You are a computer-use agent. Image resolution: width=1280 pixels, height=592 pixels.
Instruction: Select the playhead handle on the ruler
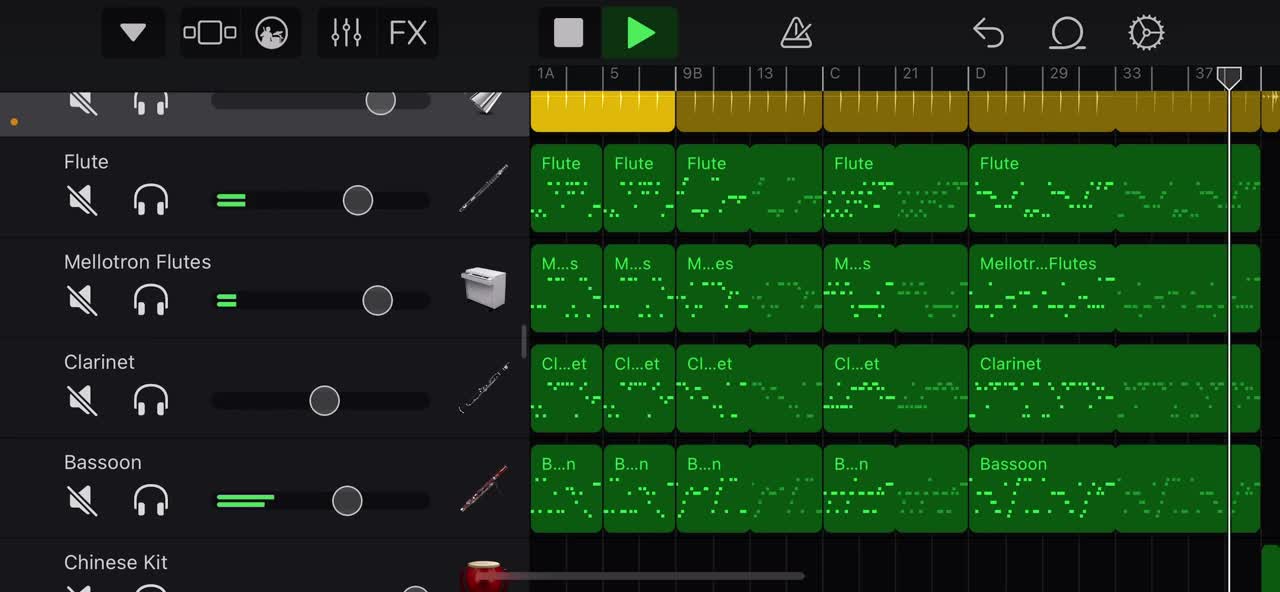tap(1229, 78)
